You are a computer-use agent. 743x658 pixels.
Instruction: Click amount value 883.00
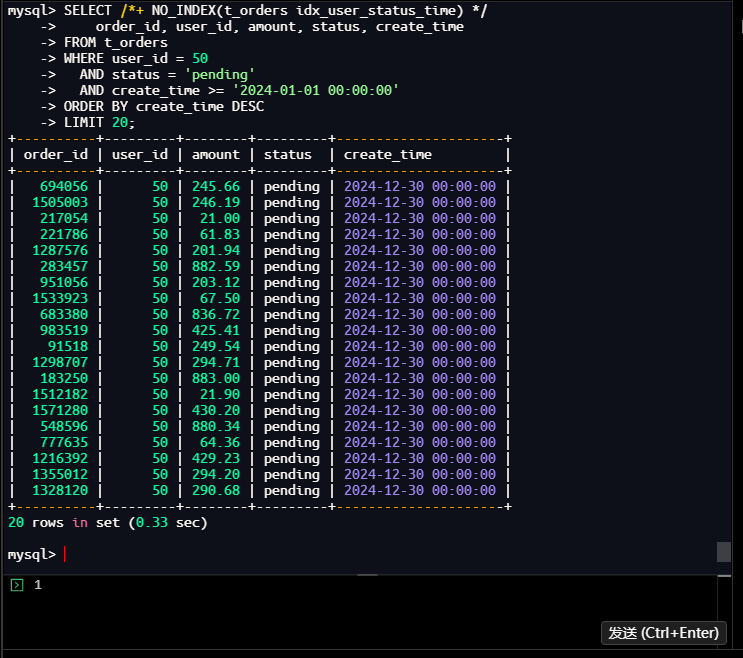pos(216,379)
